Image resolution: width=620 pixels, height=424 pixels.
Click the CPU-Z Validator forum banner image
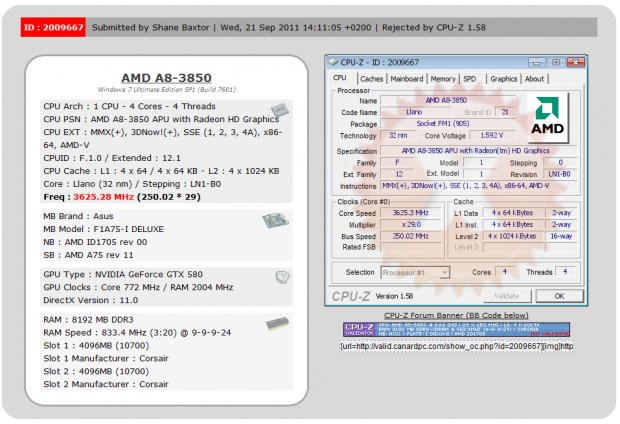pos(456,329)
